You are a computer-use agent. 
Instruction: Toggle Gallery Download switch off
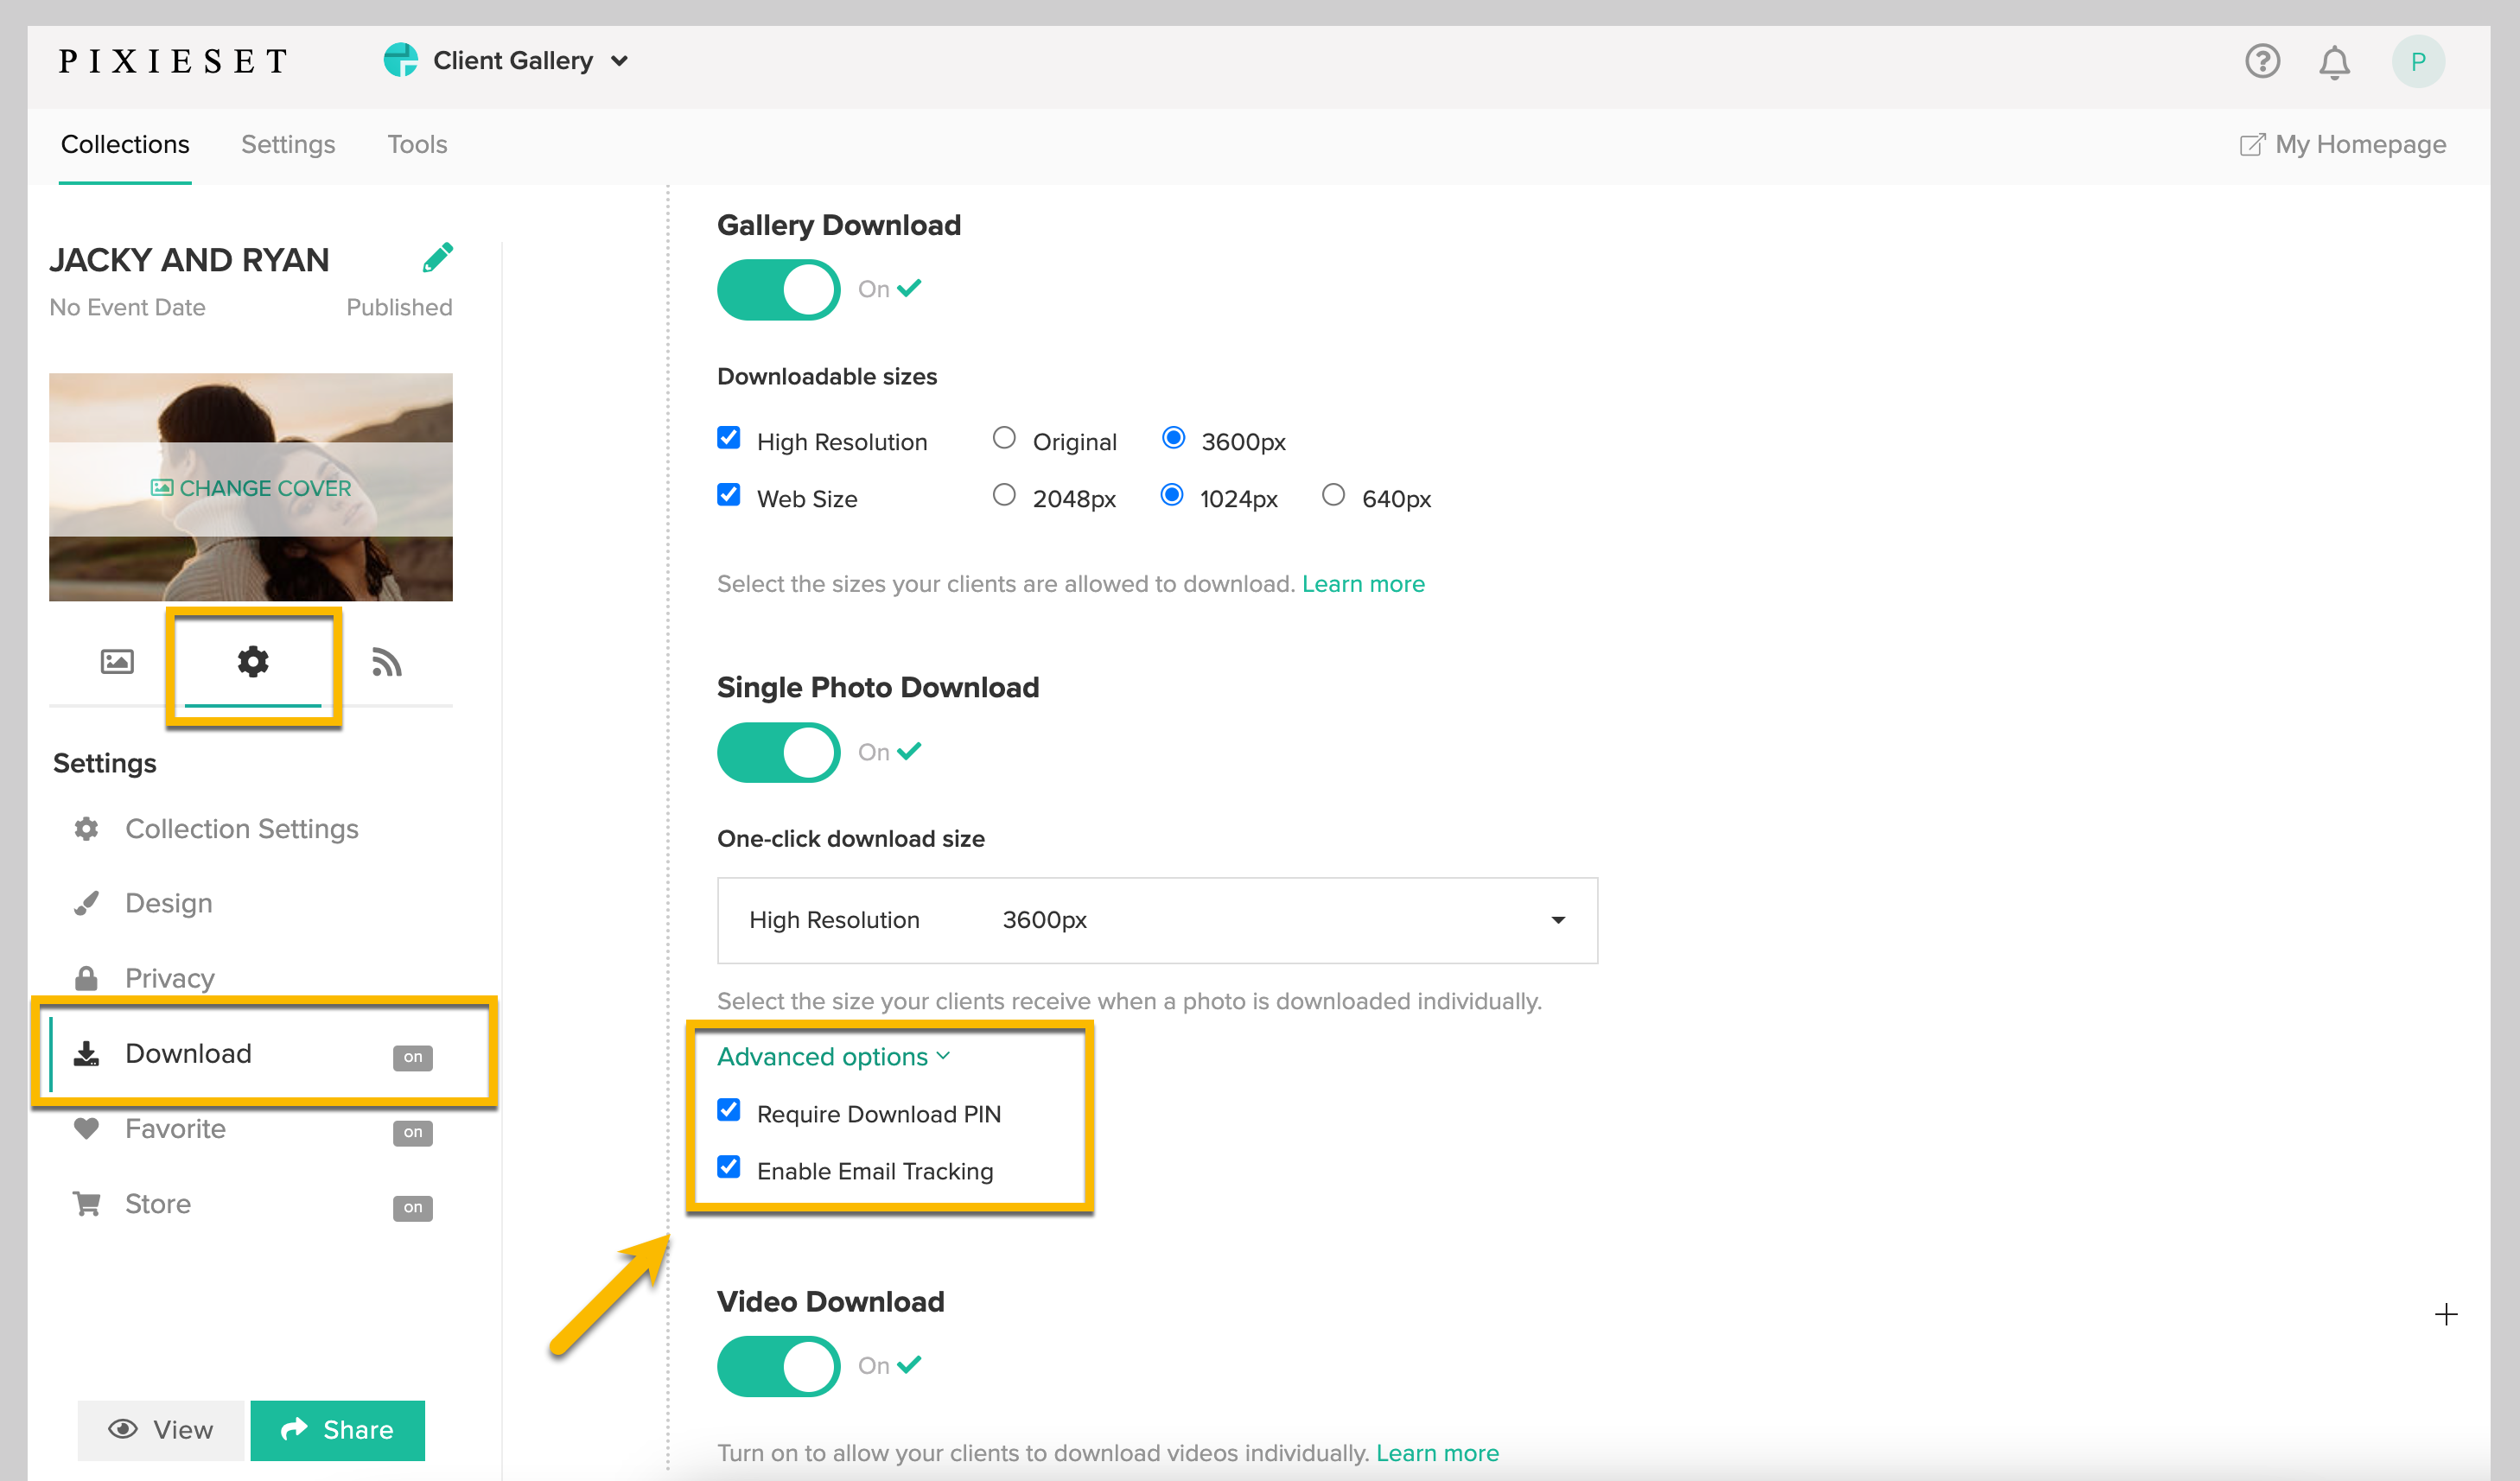[x=778, y=289]
